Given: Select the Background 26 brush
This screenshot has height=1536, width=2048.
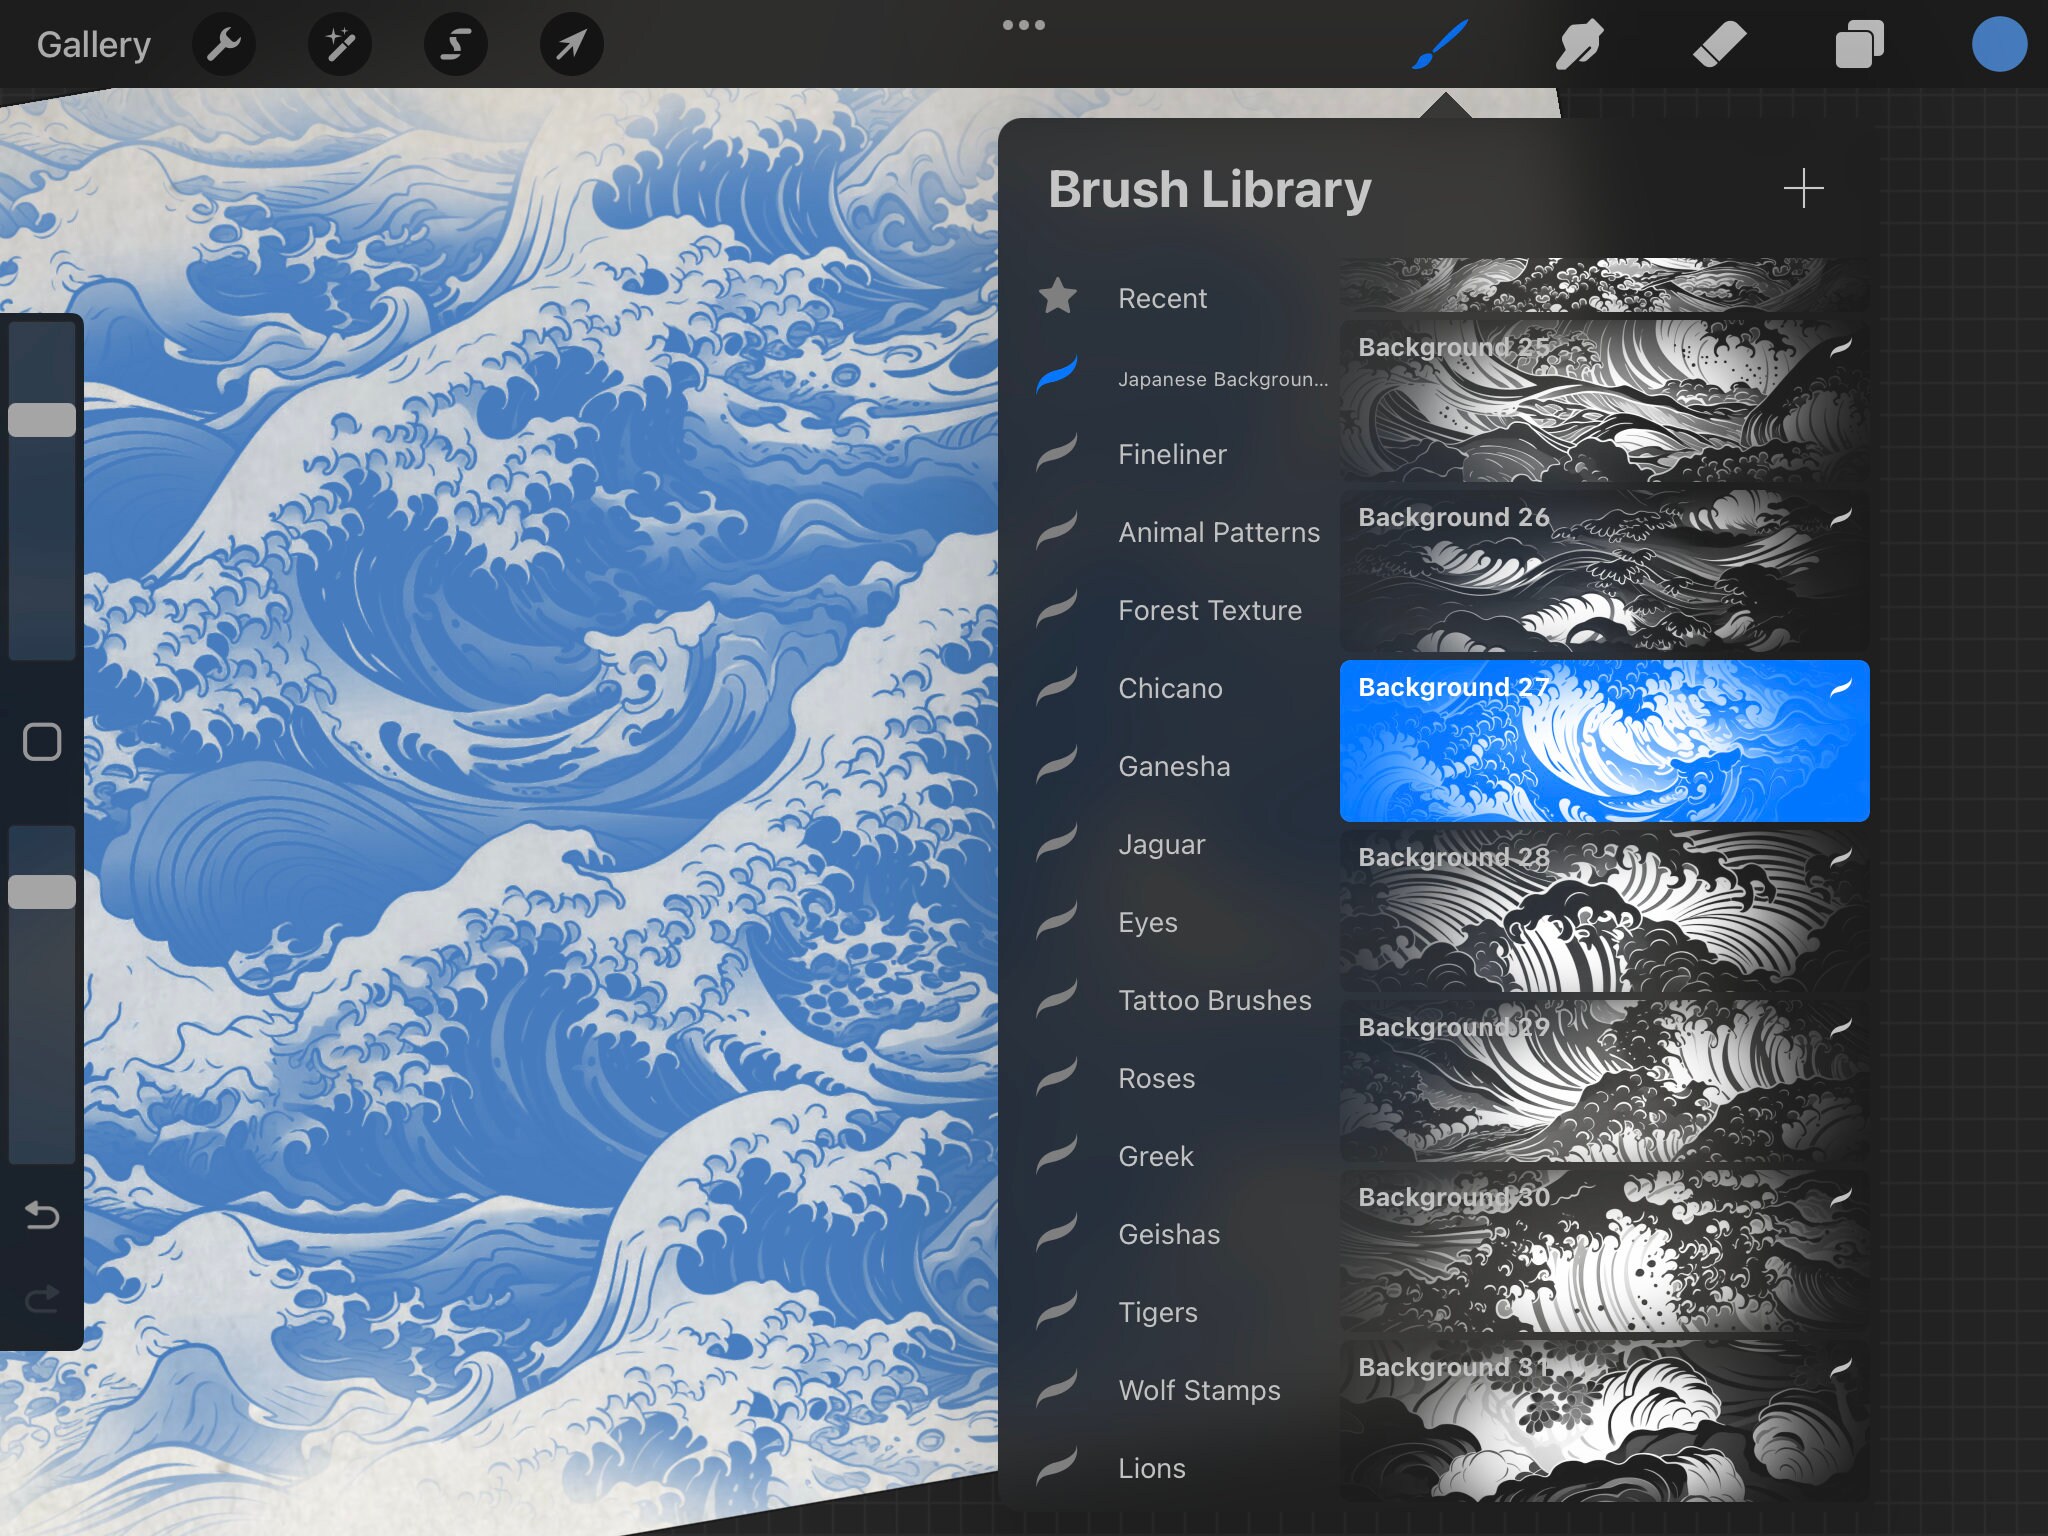Looking at the screenshot, I should point(1604,571).
